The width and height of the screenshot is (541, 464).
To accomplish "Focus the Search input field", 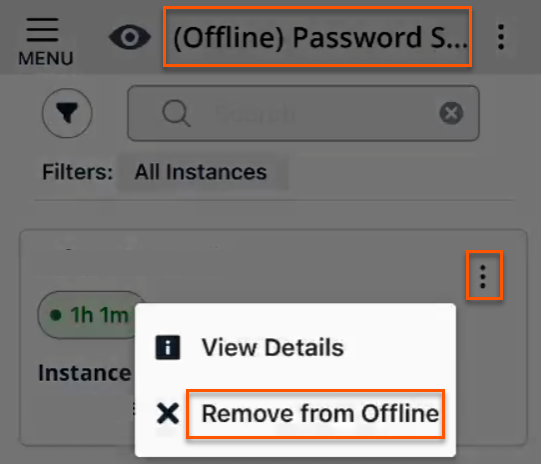I will tap(303, 113).
